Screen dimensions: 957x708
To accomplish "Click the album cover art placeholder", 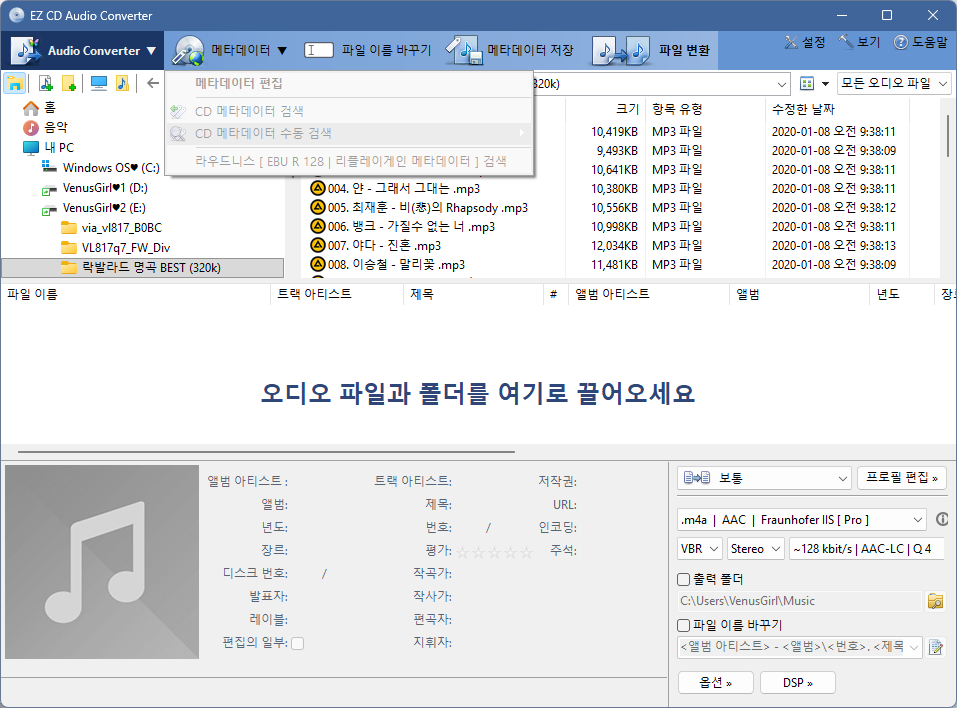I will tap(102, 562).
